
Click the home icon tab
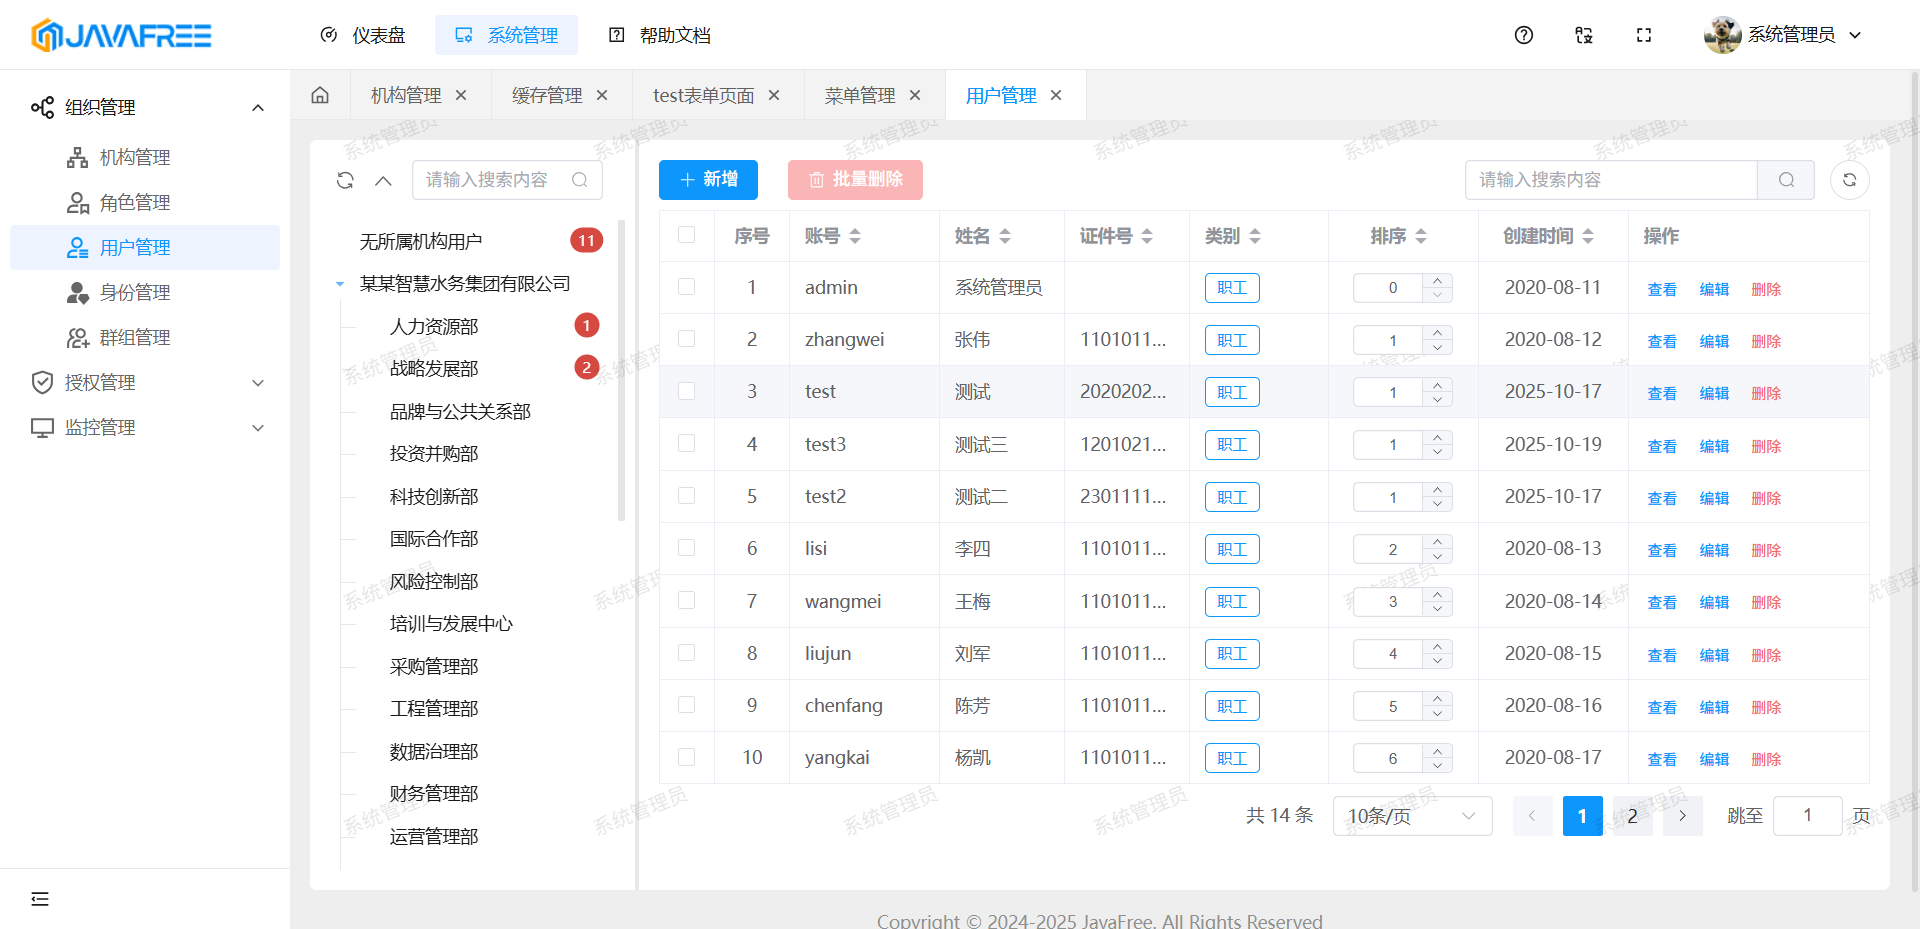[x=319, y=94]
